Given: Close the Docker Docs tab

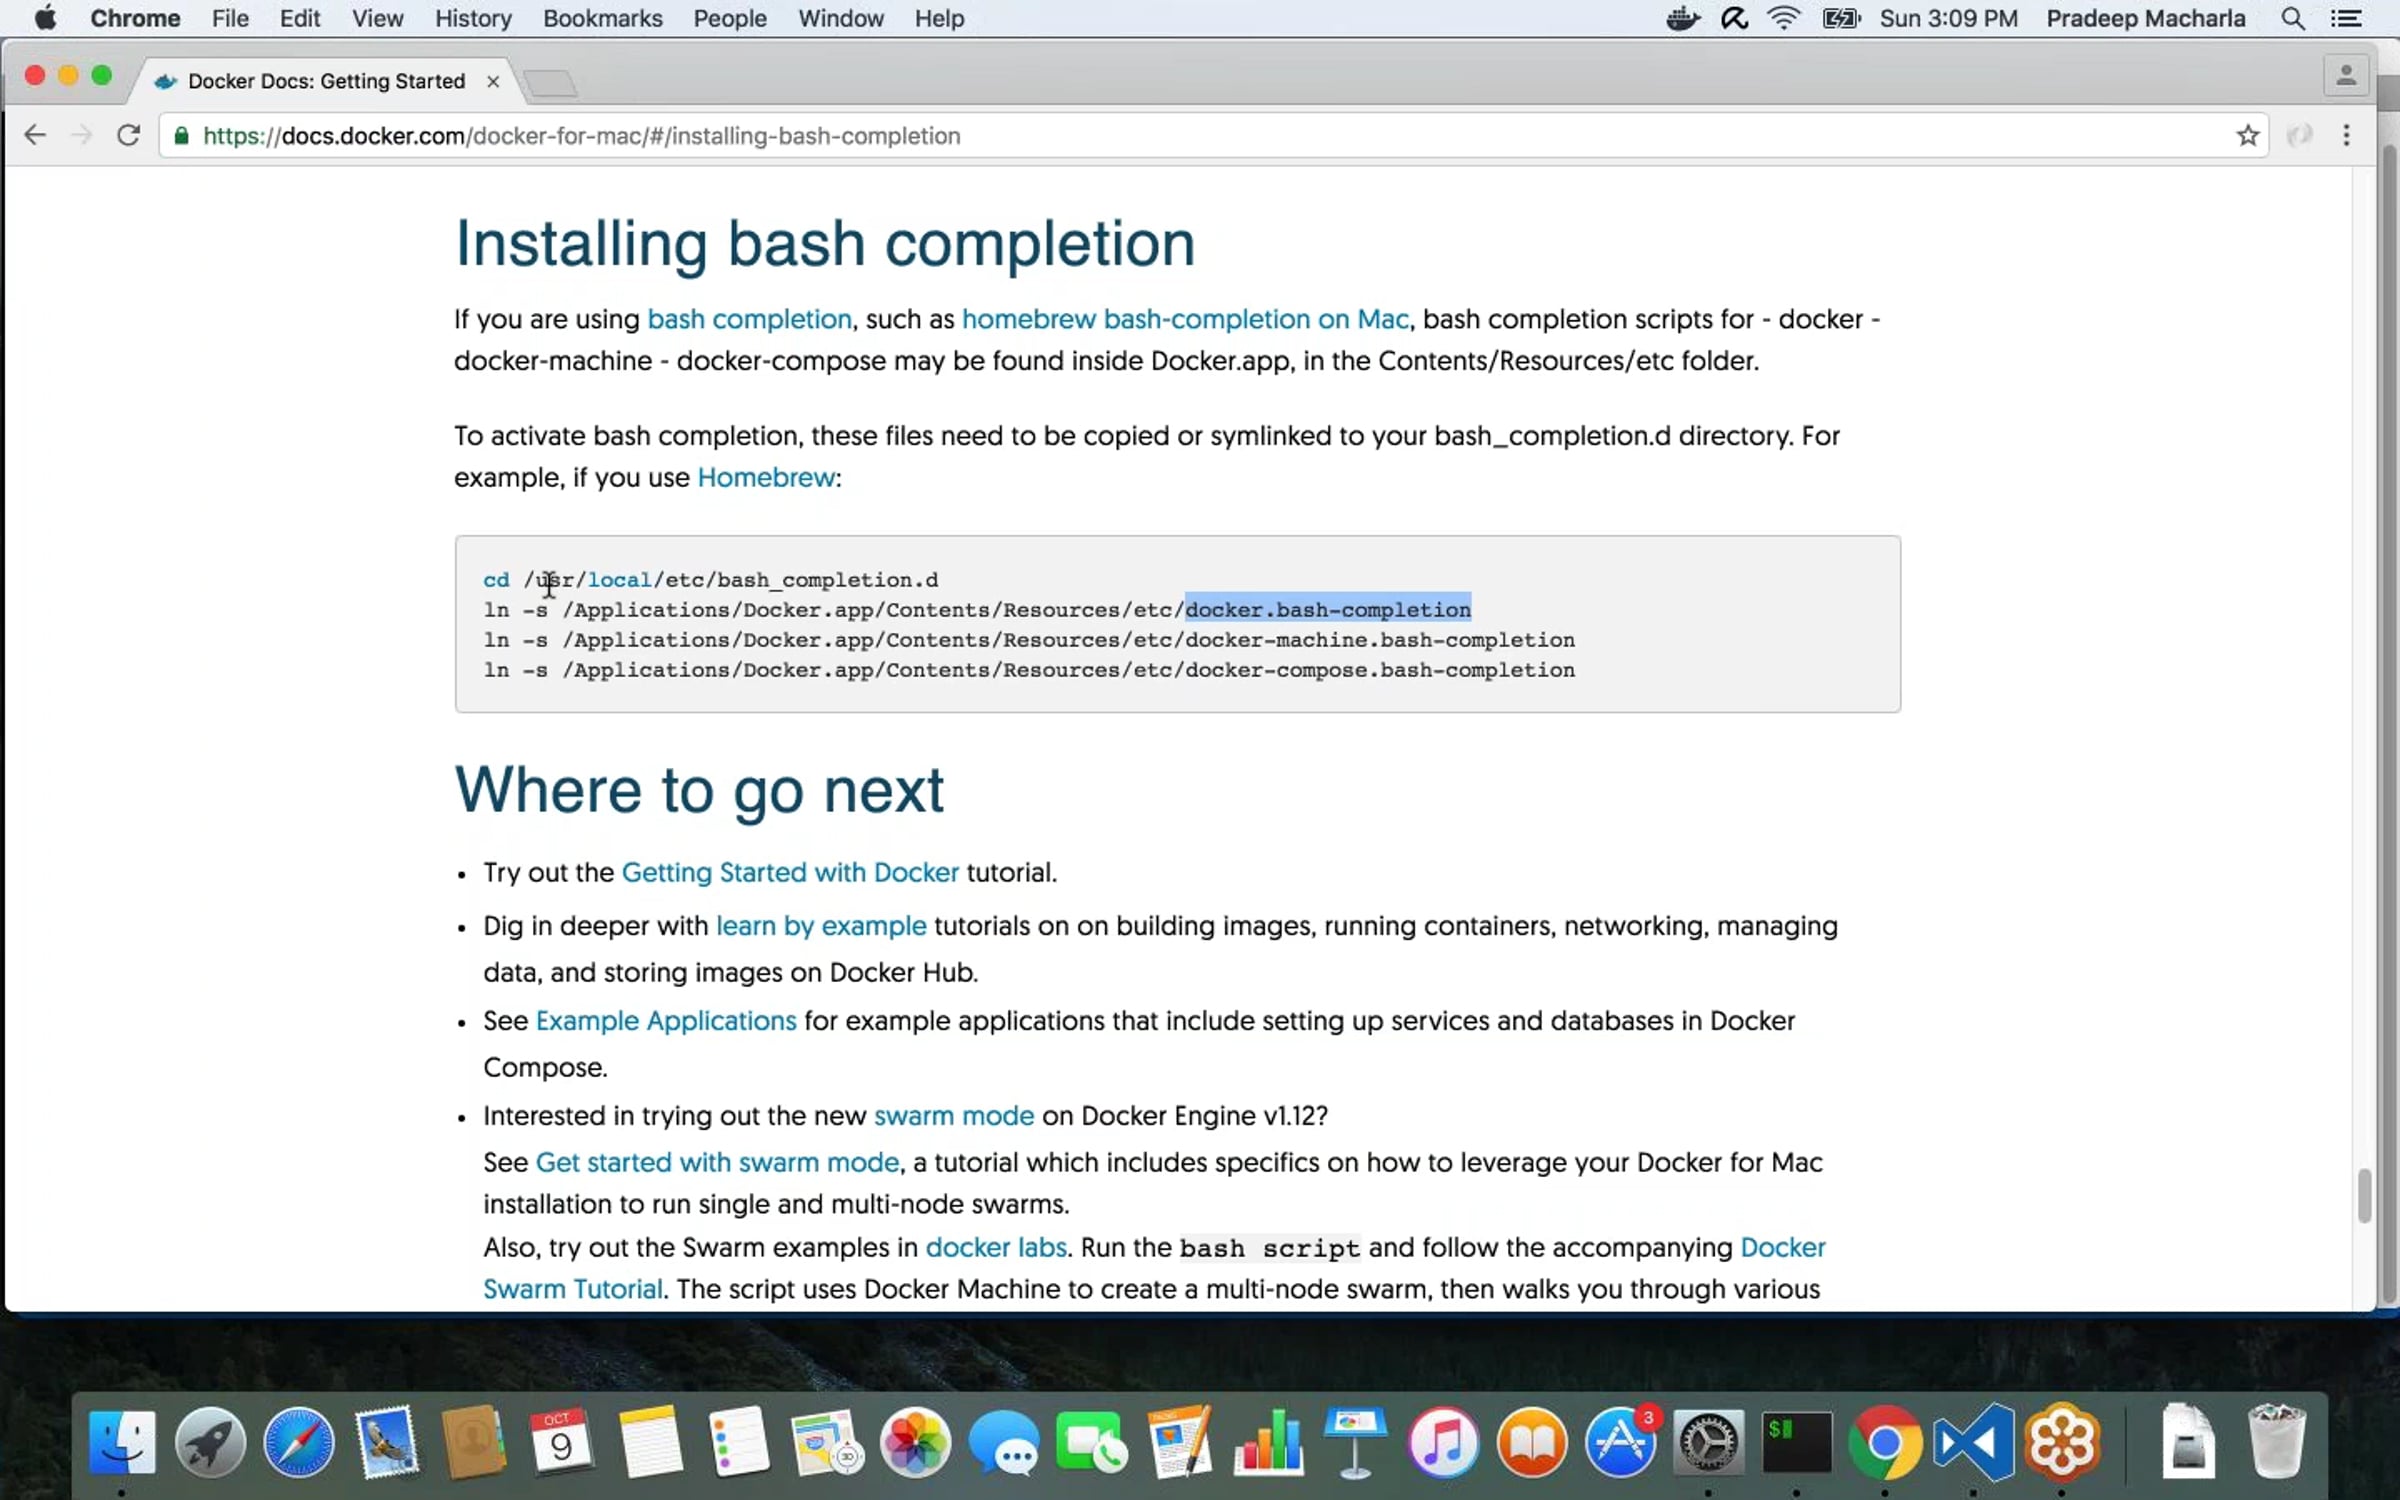Looking at the screenshot, I should [493, 81].
